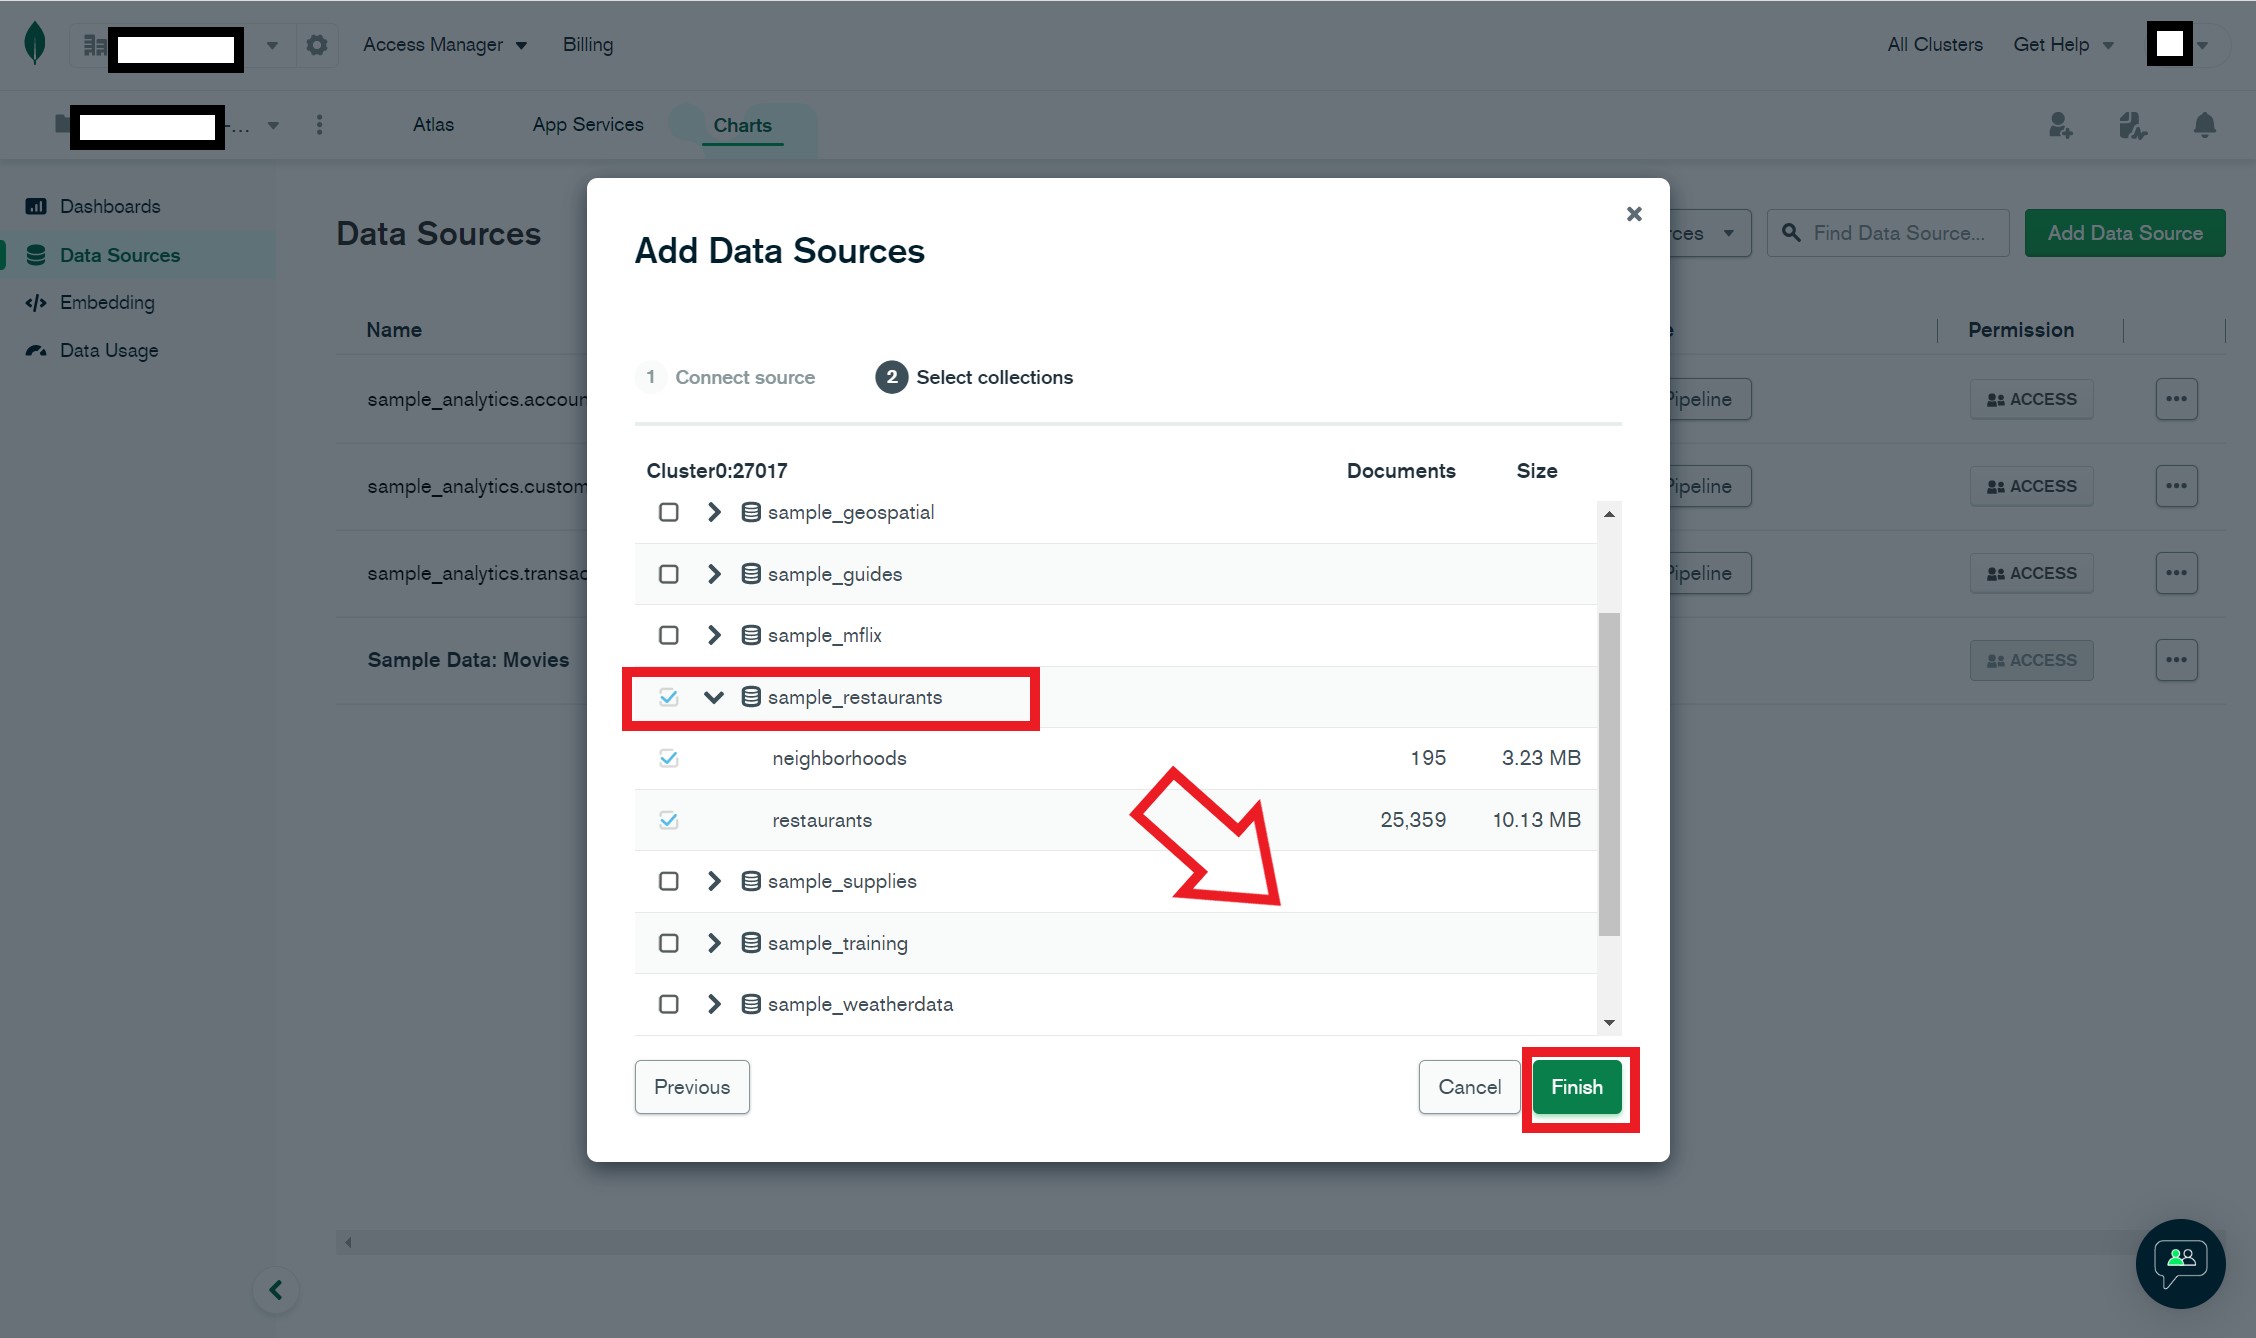Click ACCESS button for sample_analytics.accounts
This screenshot has width=2256, height=1338.
(2031, 399)
